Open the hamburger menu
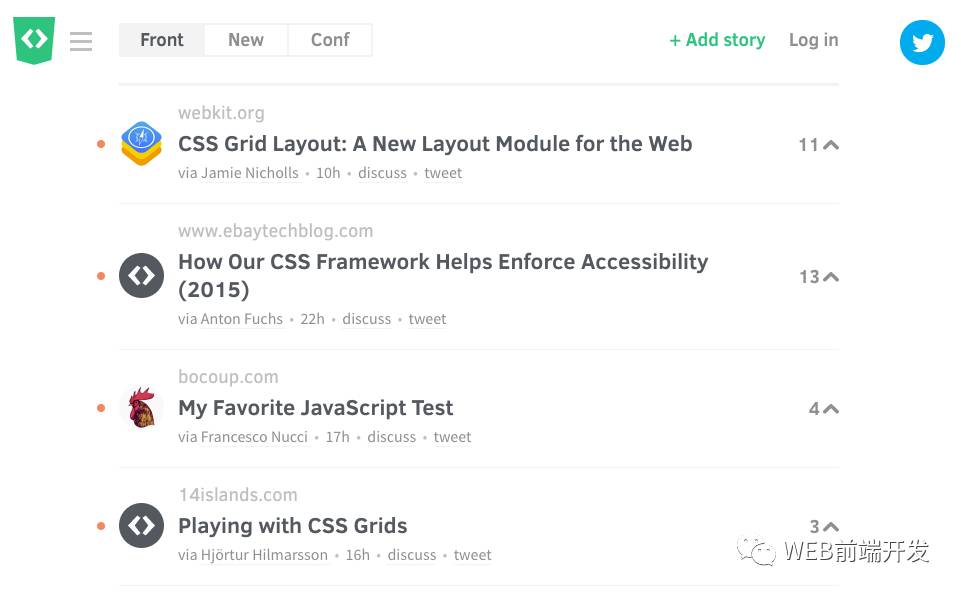Viewport: 961px width, 594px height. pos(81,41)
